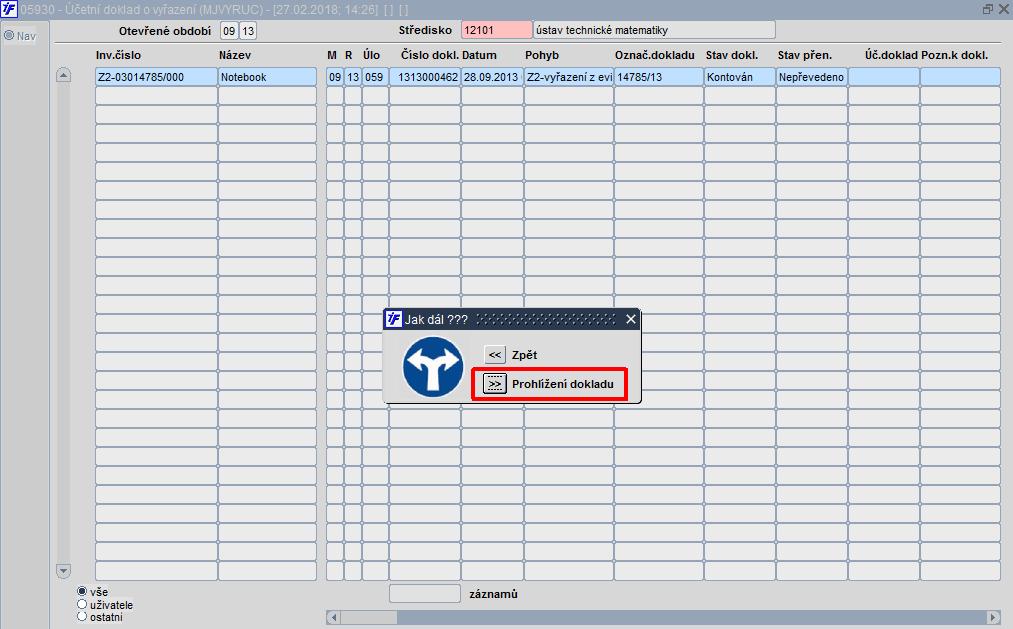The height and width of the screenshot is (629, 1013).
Task: Click the empty Úč.doklad cell in first row
Action: tap(884, 77)
